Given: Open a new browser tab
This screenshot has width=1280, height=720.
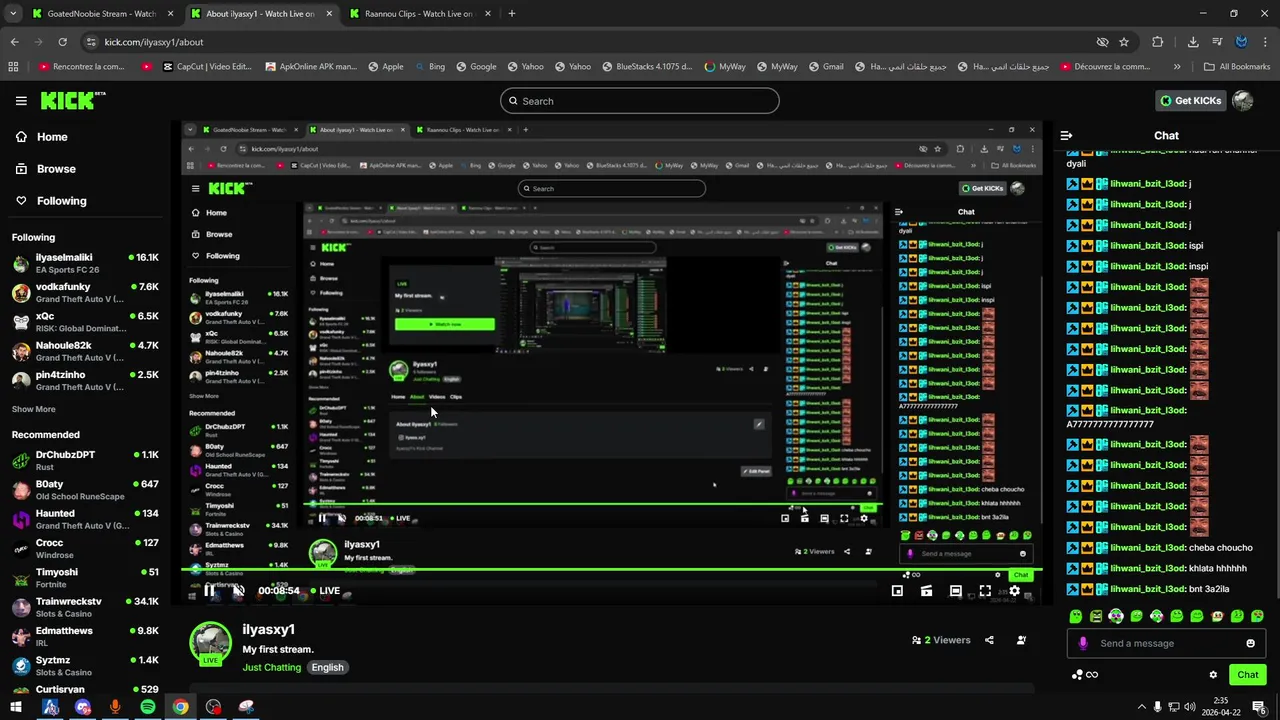Looking at the screenshot, I should [511, 14].
